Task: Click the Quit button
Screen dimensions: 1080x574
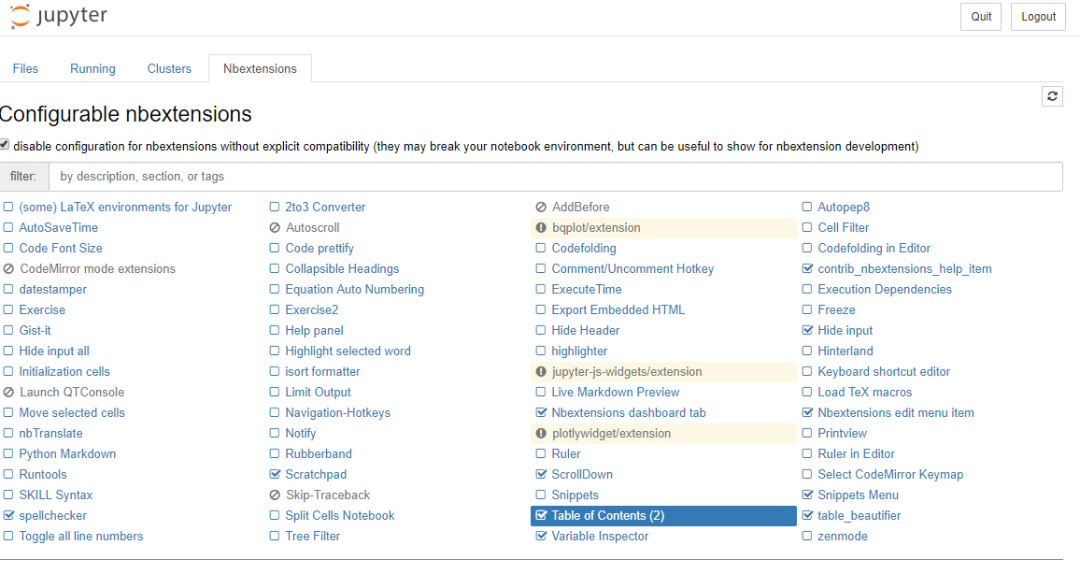Action: [x=981, y=17]
